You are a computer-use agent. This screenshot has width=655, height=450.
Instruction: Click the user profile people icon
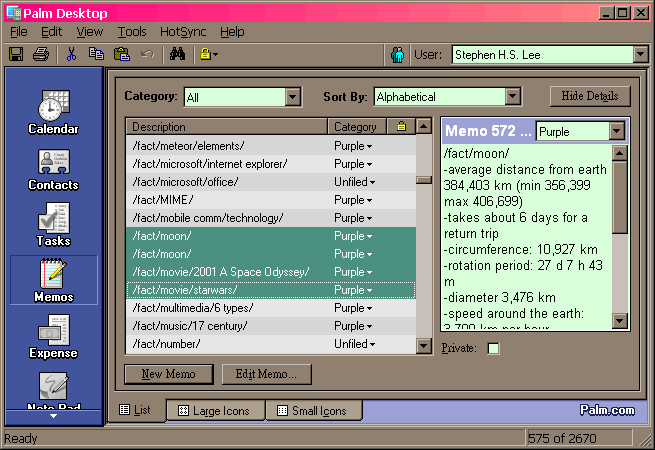coord(397,55)
